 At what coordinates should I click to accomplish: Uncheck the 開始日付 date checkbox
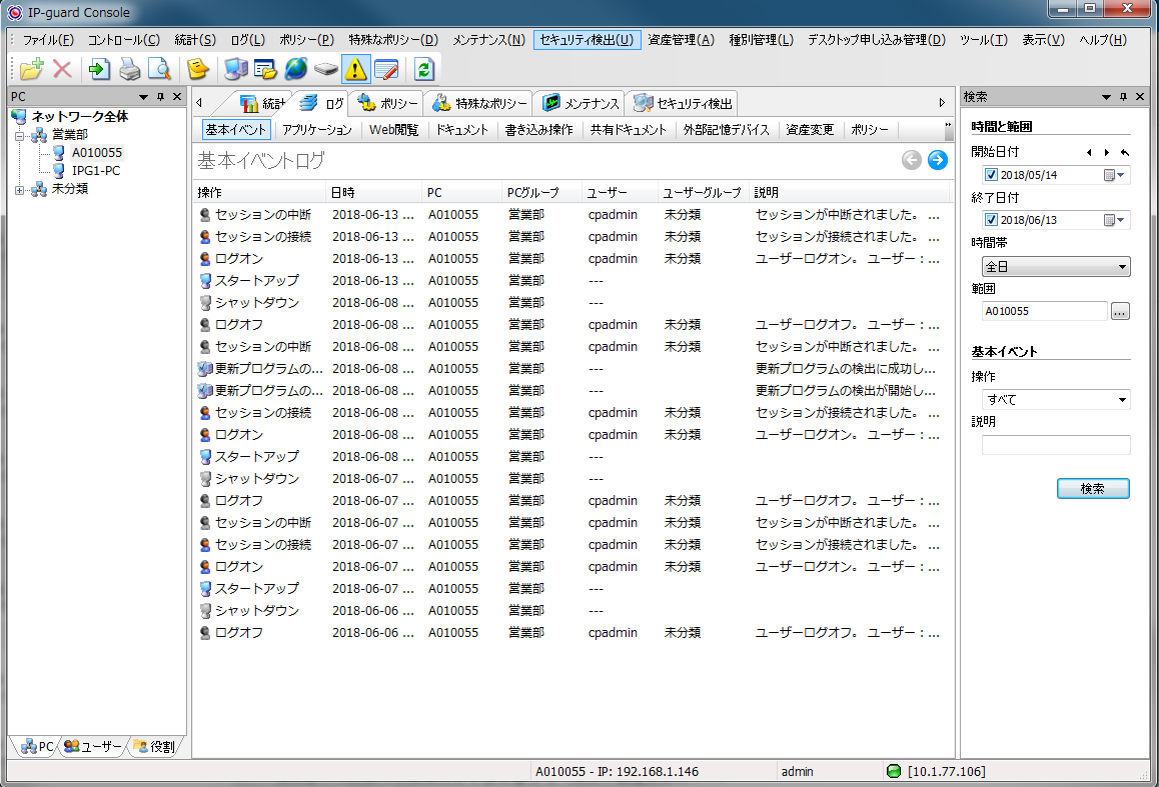(991, 175)
